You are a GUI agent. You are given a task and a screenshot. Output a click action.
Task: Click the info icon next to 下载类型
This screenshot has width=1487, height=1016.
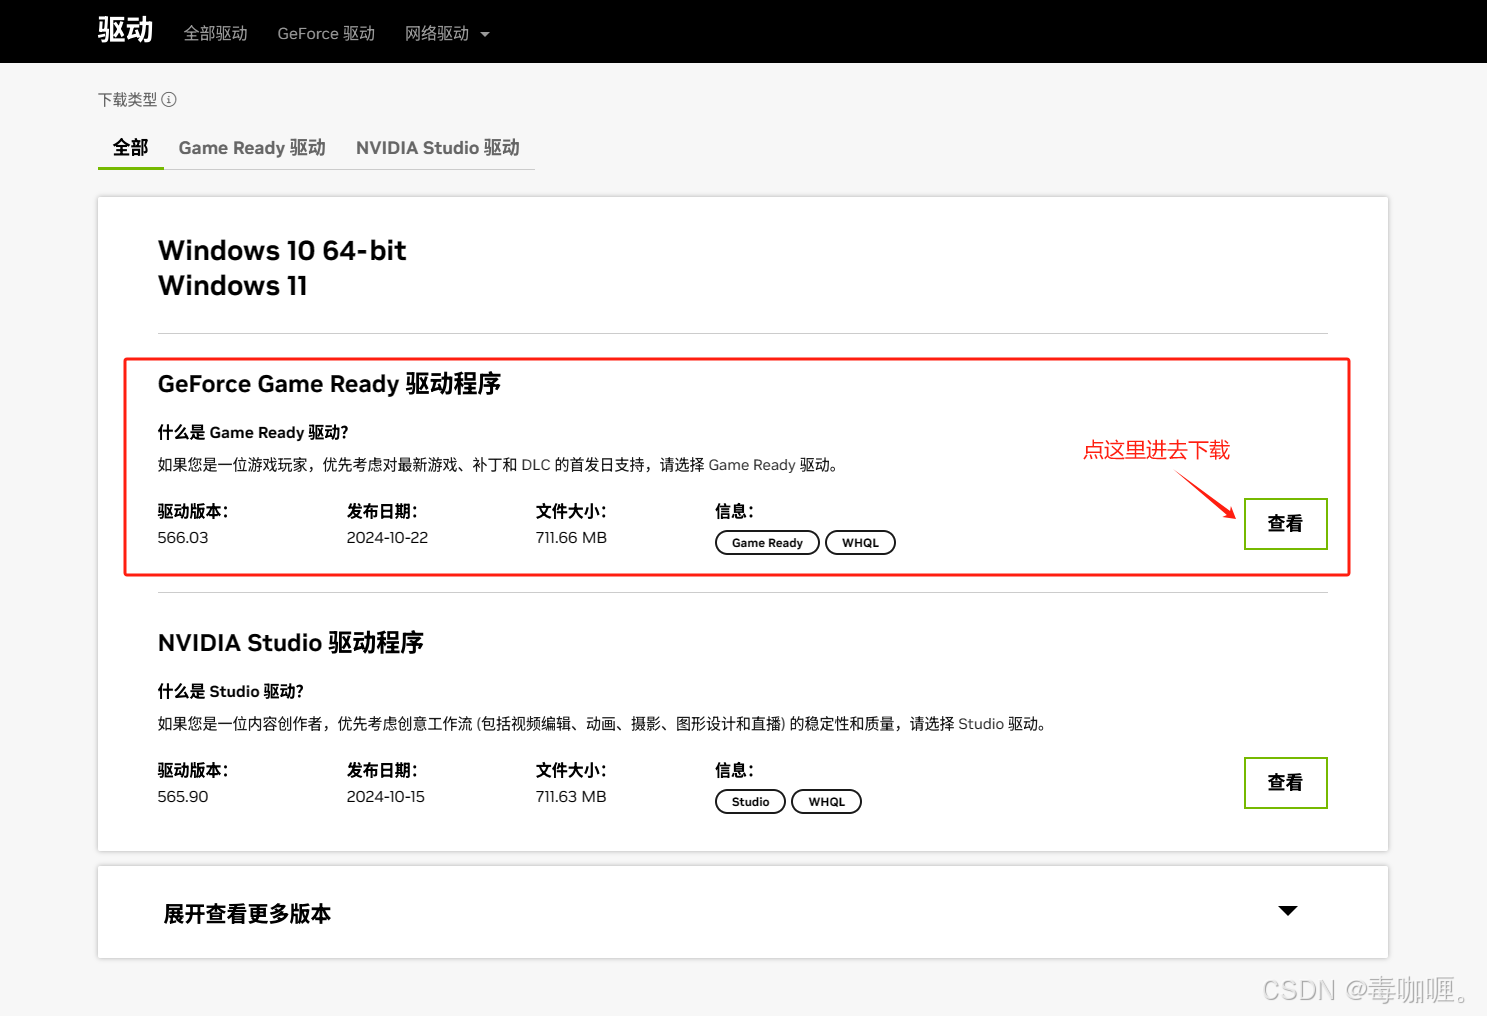tap(169, 99)
